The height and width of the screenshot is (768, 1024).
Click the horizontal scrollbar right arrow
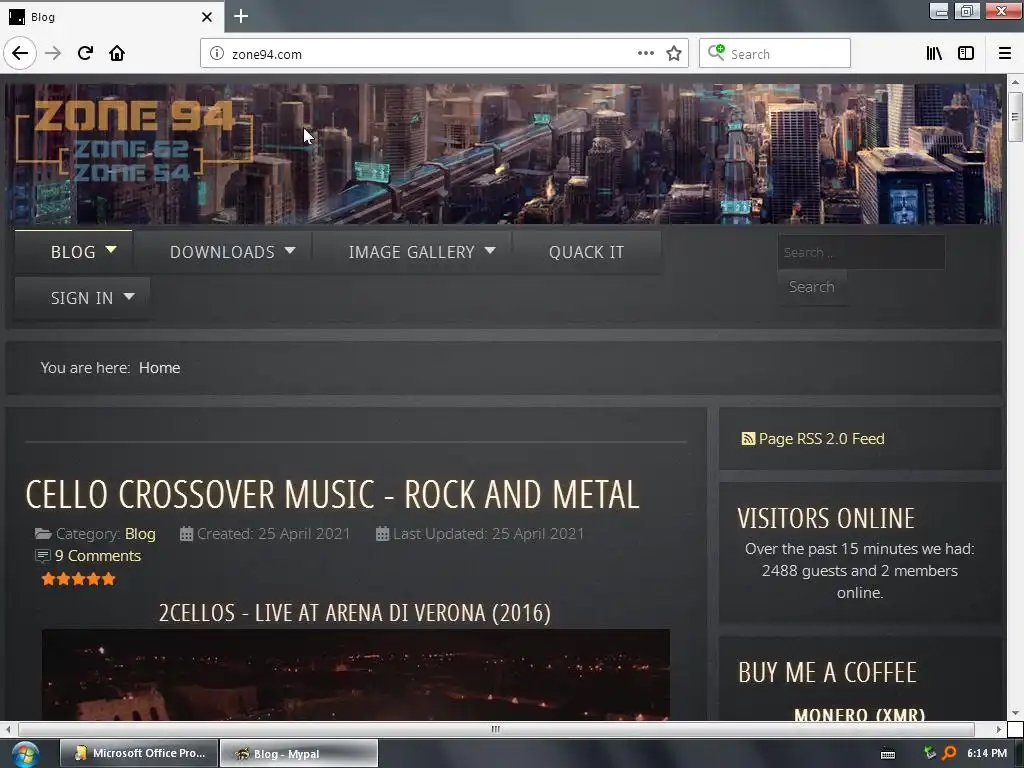point(999,729)
